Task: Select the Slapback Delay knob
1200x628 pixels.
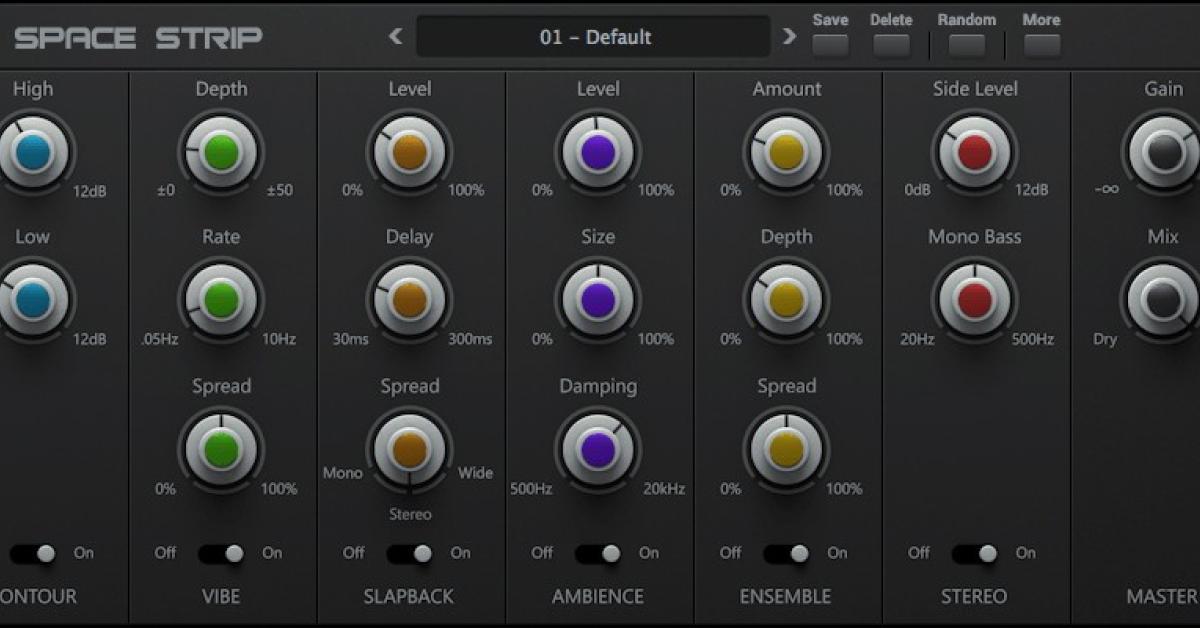Action: 409,300
